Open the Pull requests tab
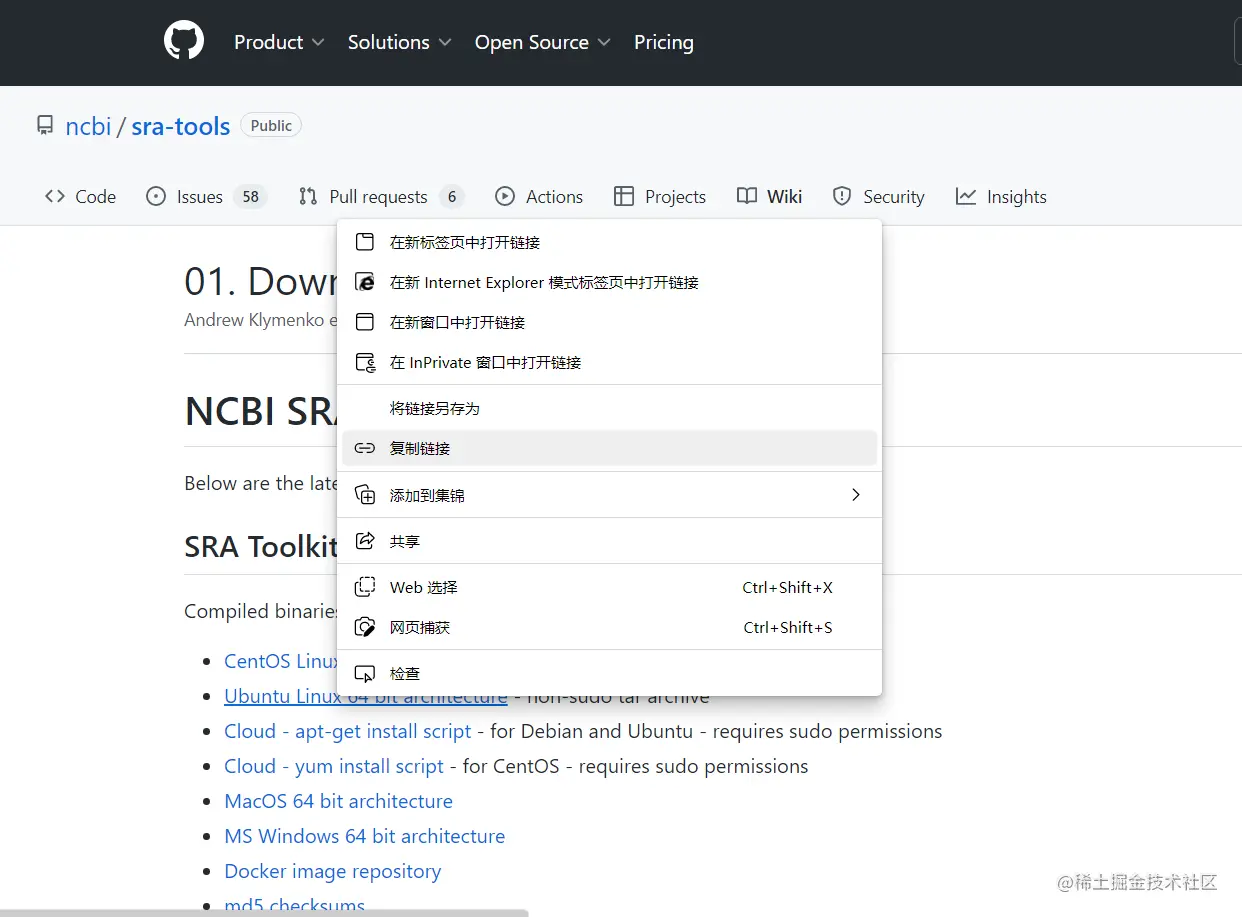 (x=381, y=196)
